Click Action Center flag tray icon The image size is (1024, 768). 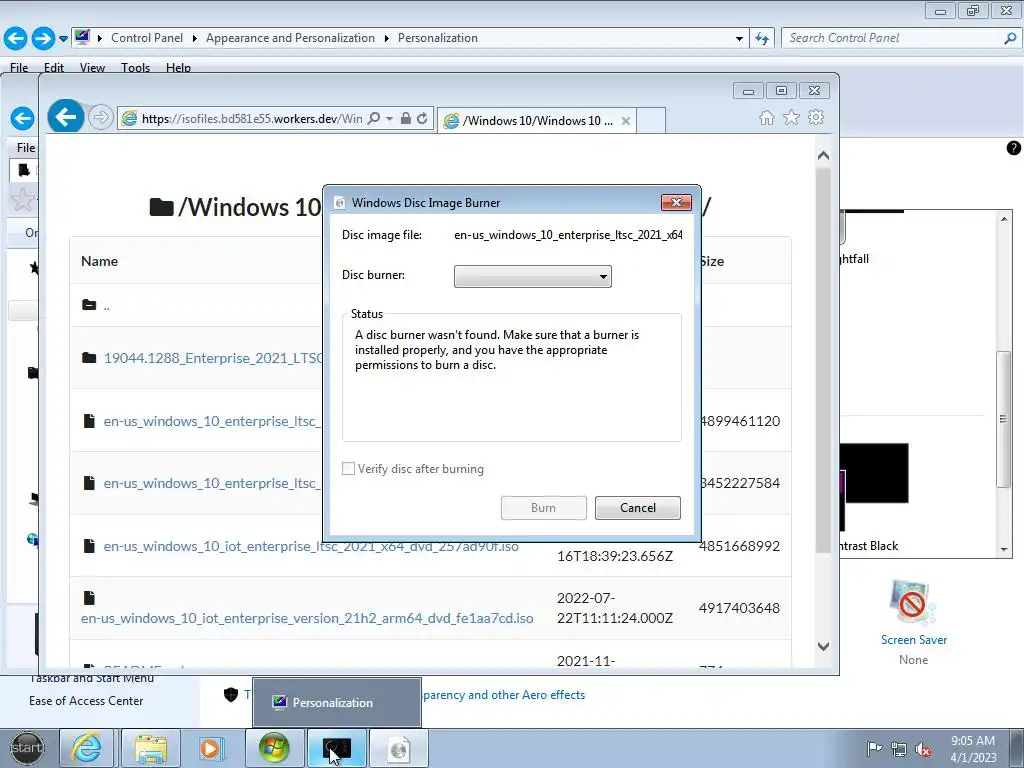coord(874,748)
